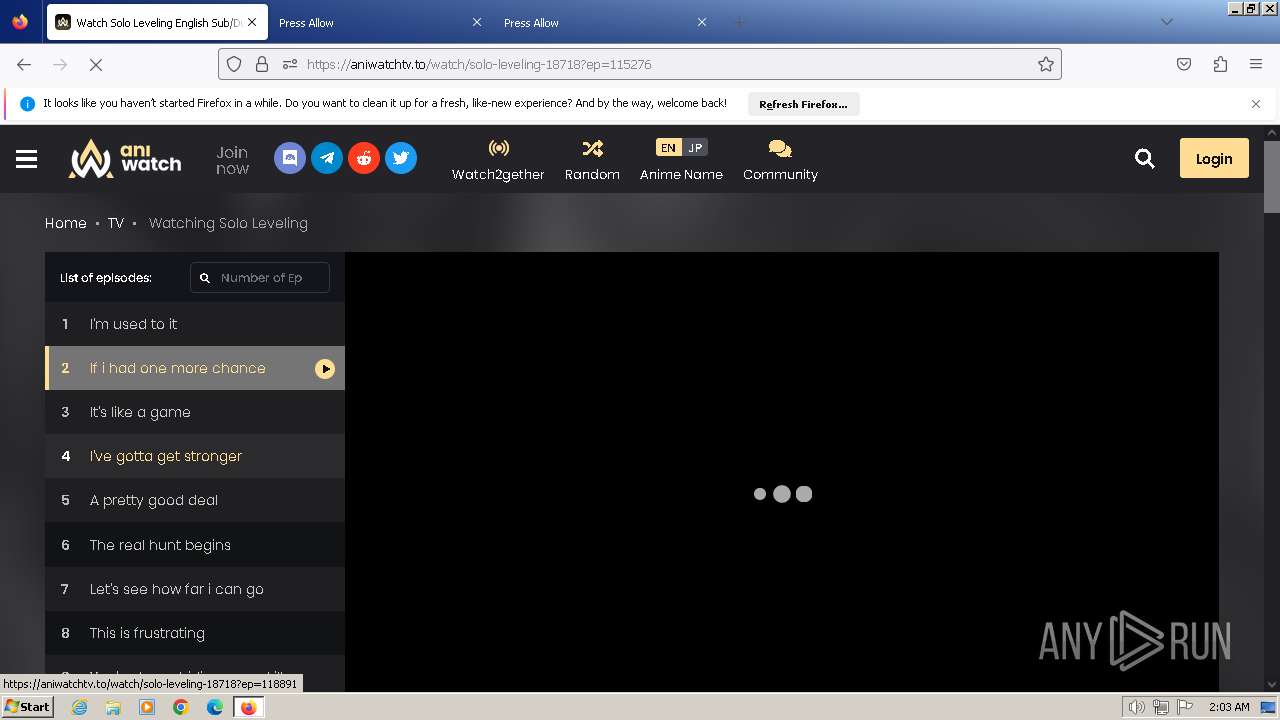Click the page vertical scrollbar thumb
This screenshot has height=720, width=1280.
coord(1272,177)
